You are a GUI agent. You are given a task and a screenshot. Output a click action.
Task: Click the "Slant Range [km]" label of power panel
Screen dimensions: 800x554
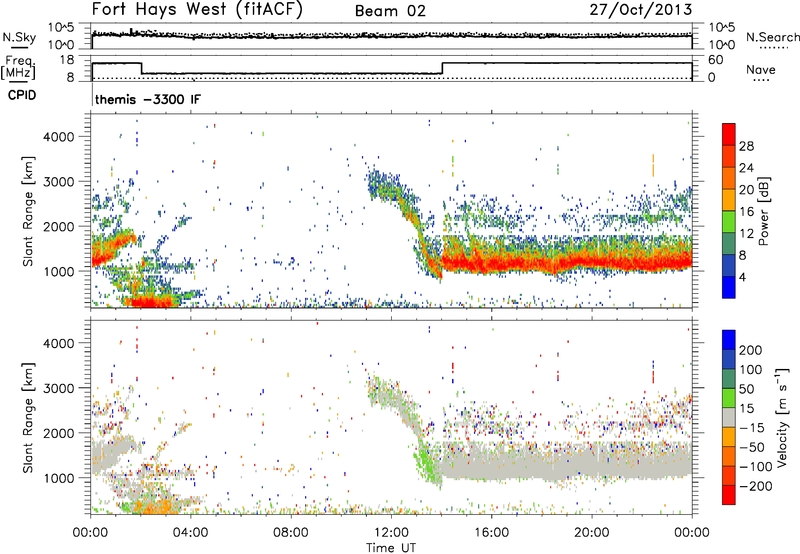[x=28, y=211]
